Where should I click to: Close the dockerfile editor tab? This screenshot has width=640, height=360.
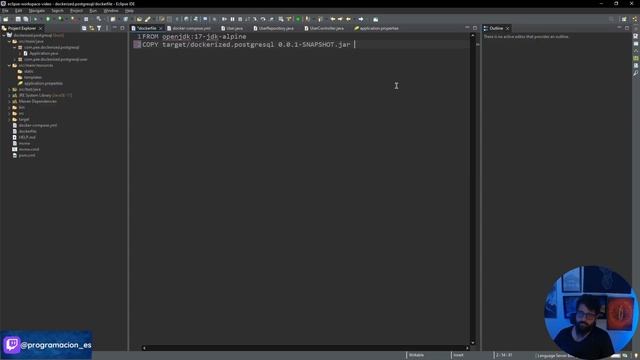(160, 28)
